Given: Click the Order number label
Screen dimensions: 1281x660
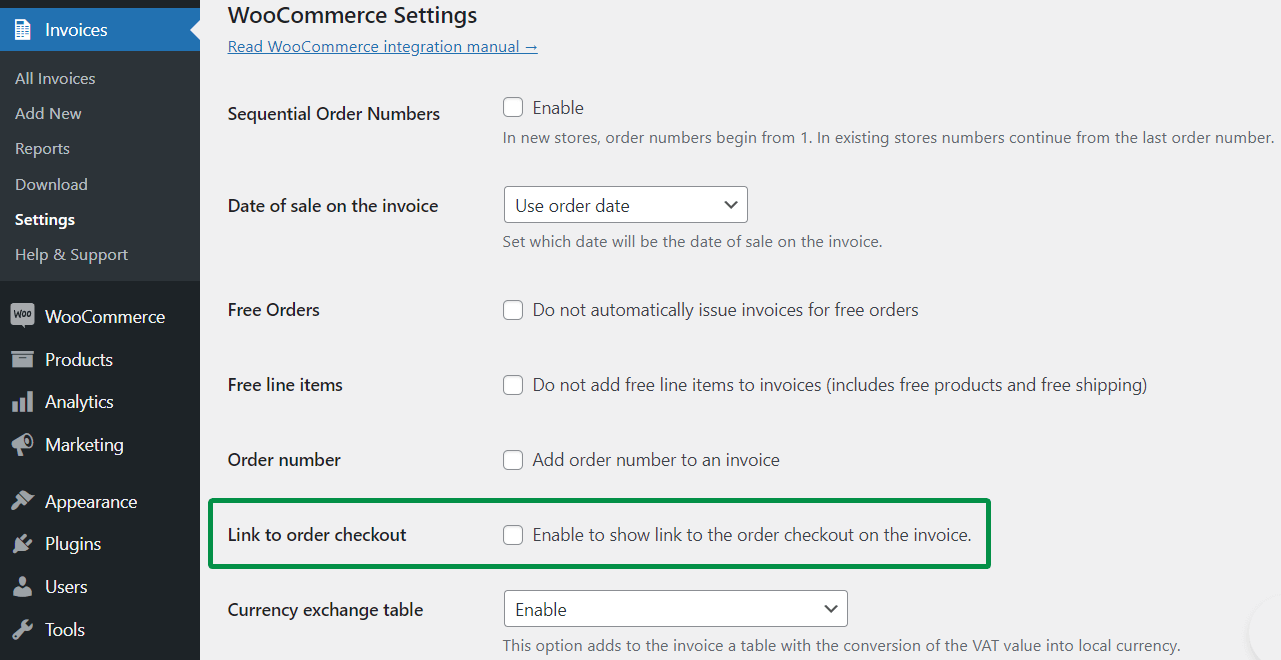Looking at the screenshot, I should [284, 460].
